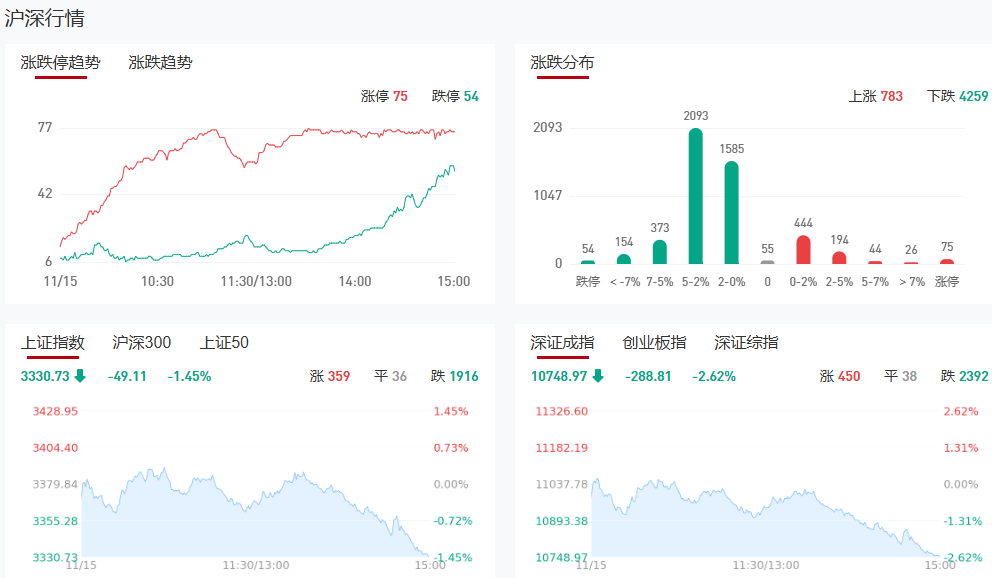The image size is (992, 578).
Task: Open the 涨跌趋势 tab
Action: (160, 63)
